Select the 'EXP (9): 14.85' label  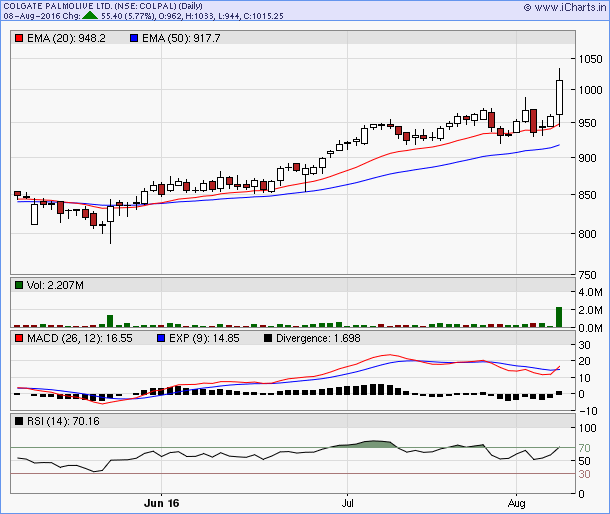pyautogui.click(x=204, y=338)
